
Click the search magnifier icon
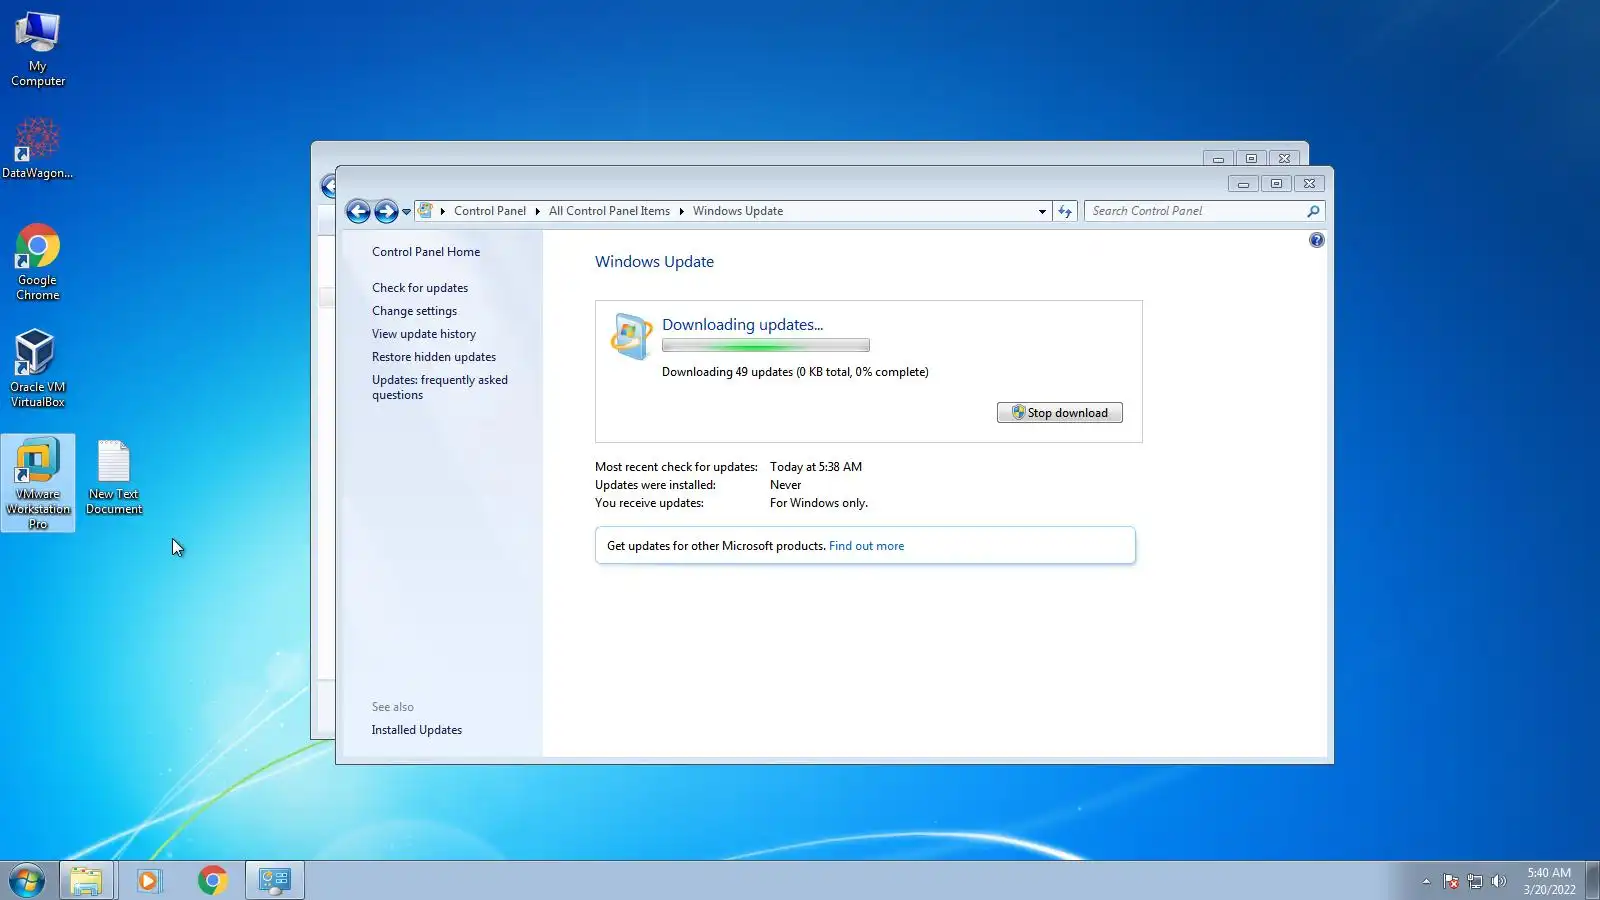(x=1313, y=211)
